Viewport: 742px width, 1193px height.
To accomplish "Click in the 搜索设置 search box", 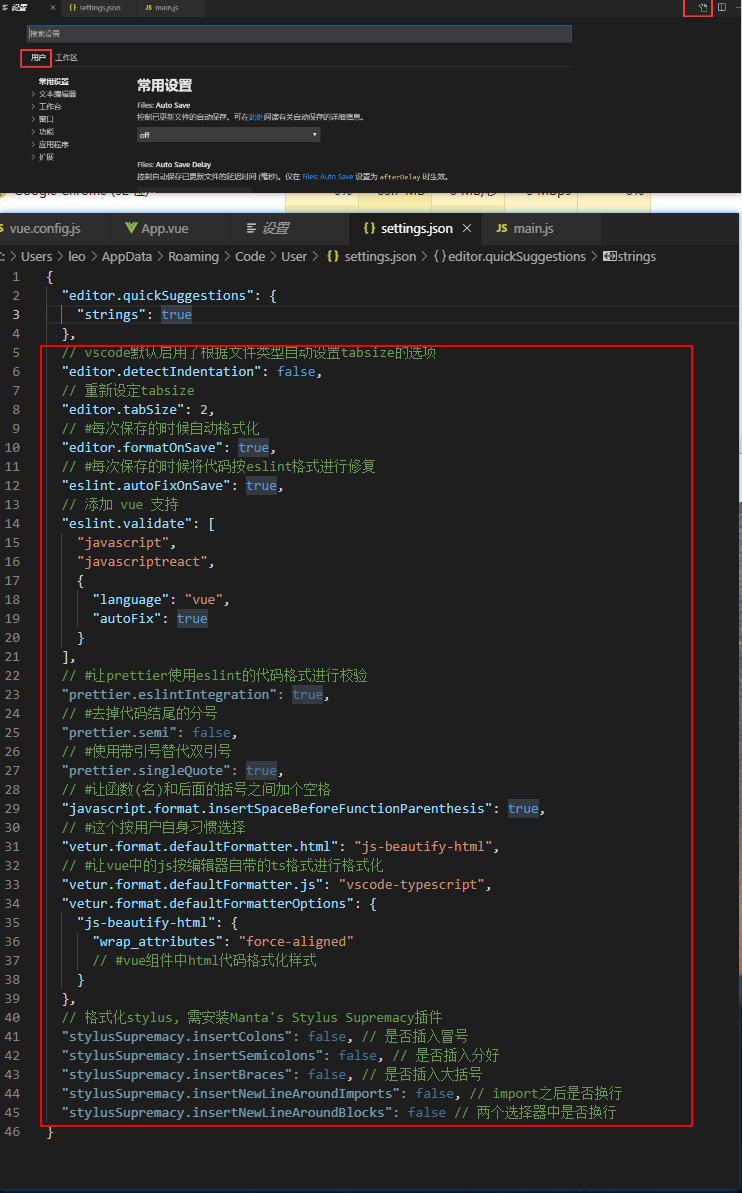I will tap(298, 34).
